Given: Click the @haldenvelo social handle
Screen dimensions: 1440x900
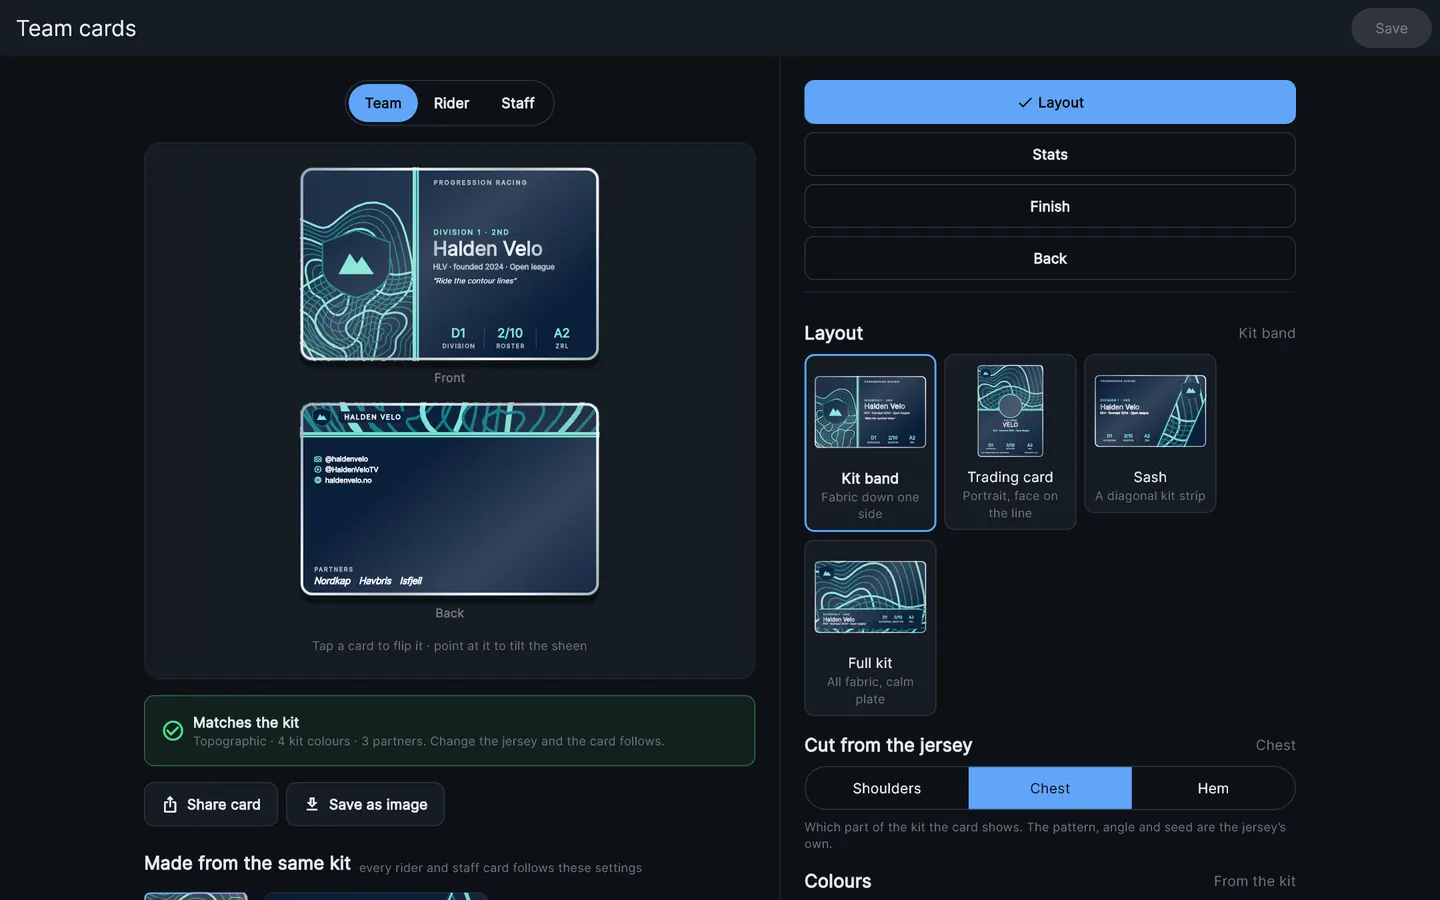Looking at the screenshot, I should (346, 459).
